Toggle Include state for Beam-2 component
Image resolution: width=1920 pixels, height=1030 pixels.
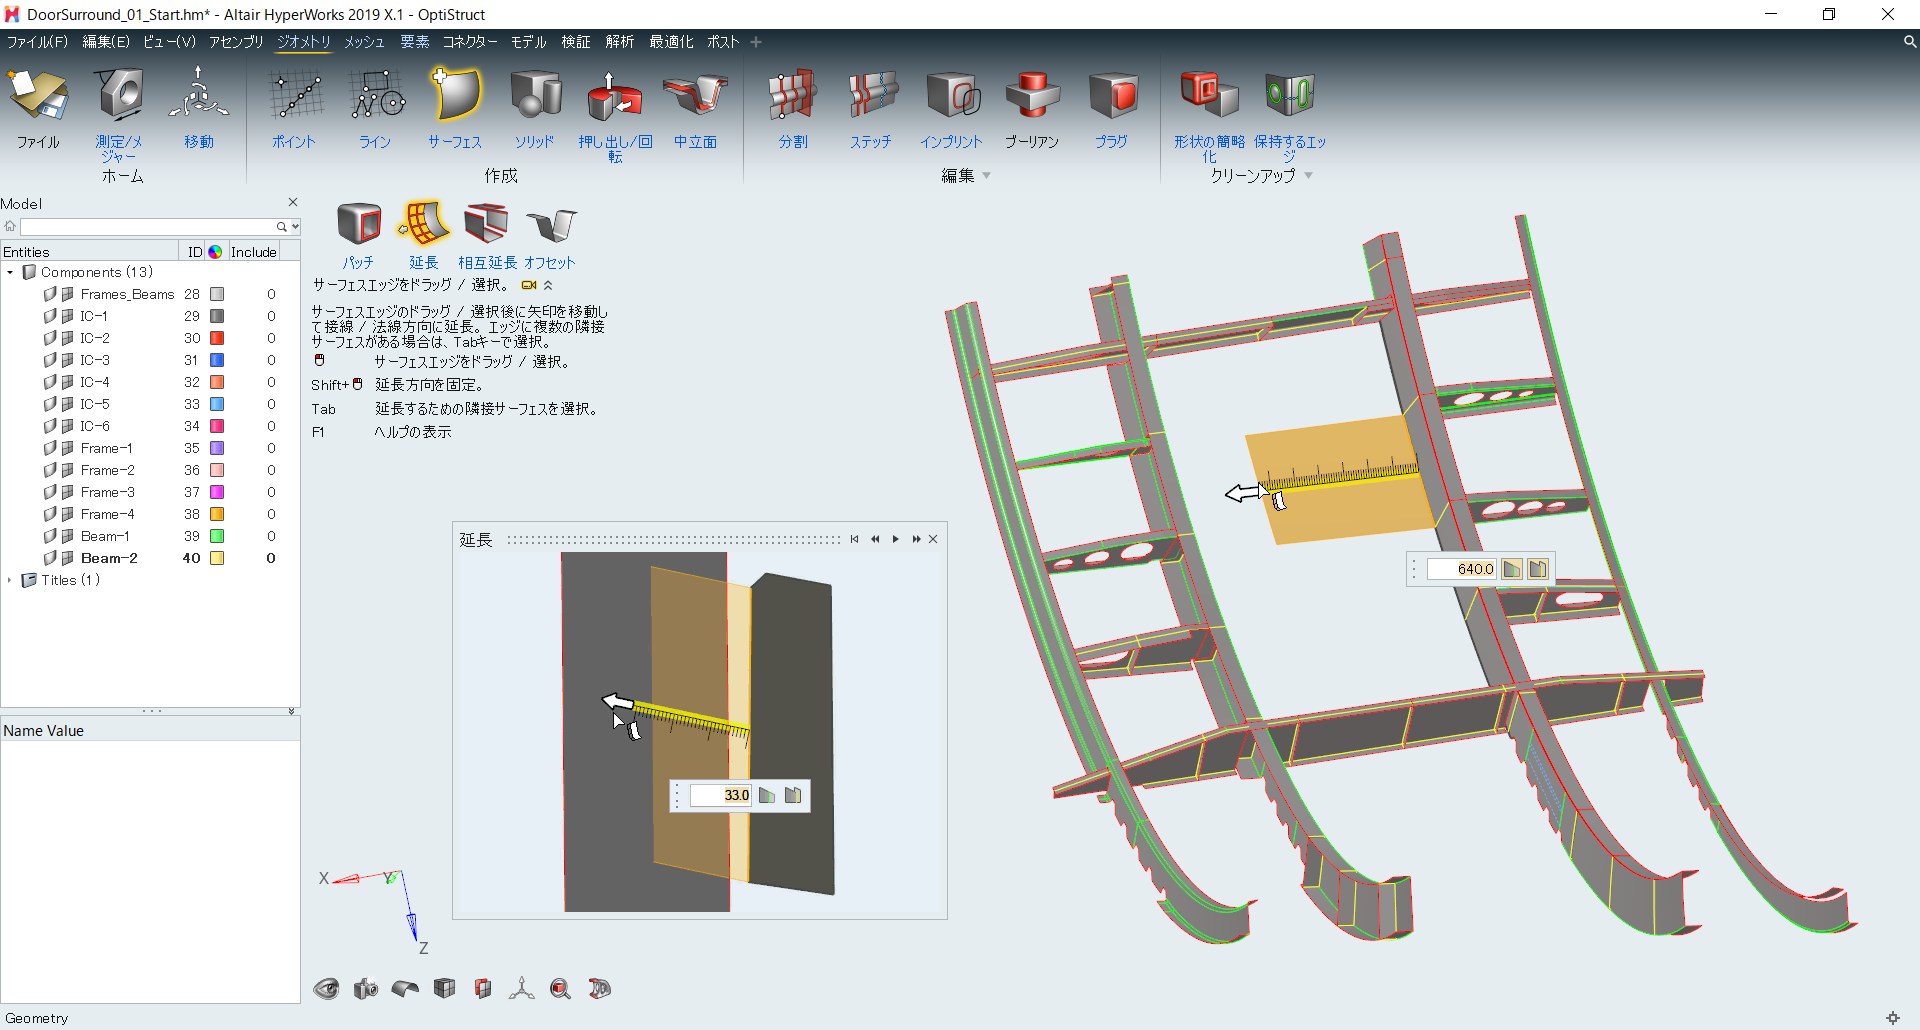pos(270,558)
